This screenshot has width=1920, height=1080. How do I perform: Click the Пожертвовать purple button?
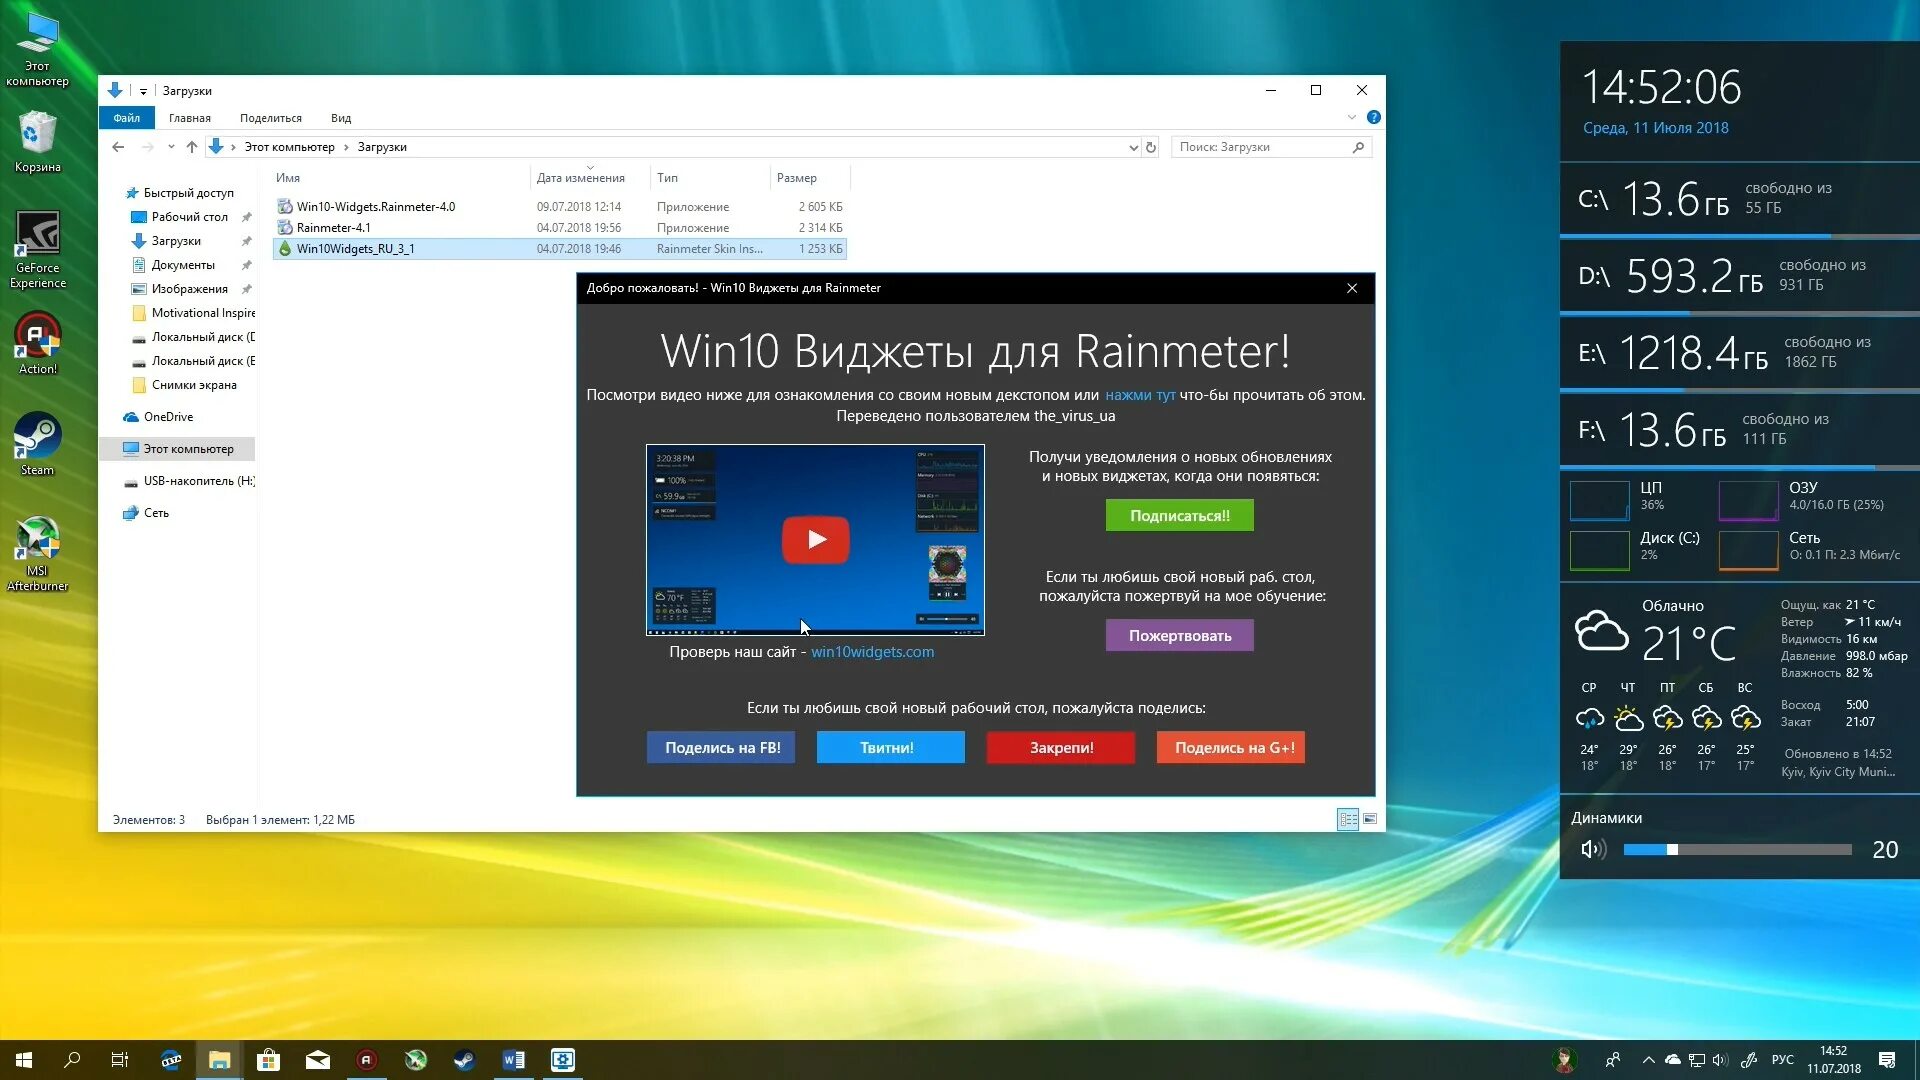[1179, 635]
